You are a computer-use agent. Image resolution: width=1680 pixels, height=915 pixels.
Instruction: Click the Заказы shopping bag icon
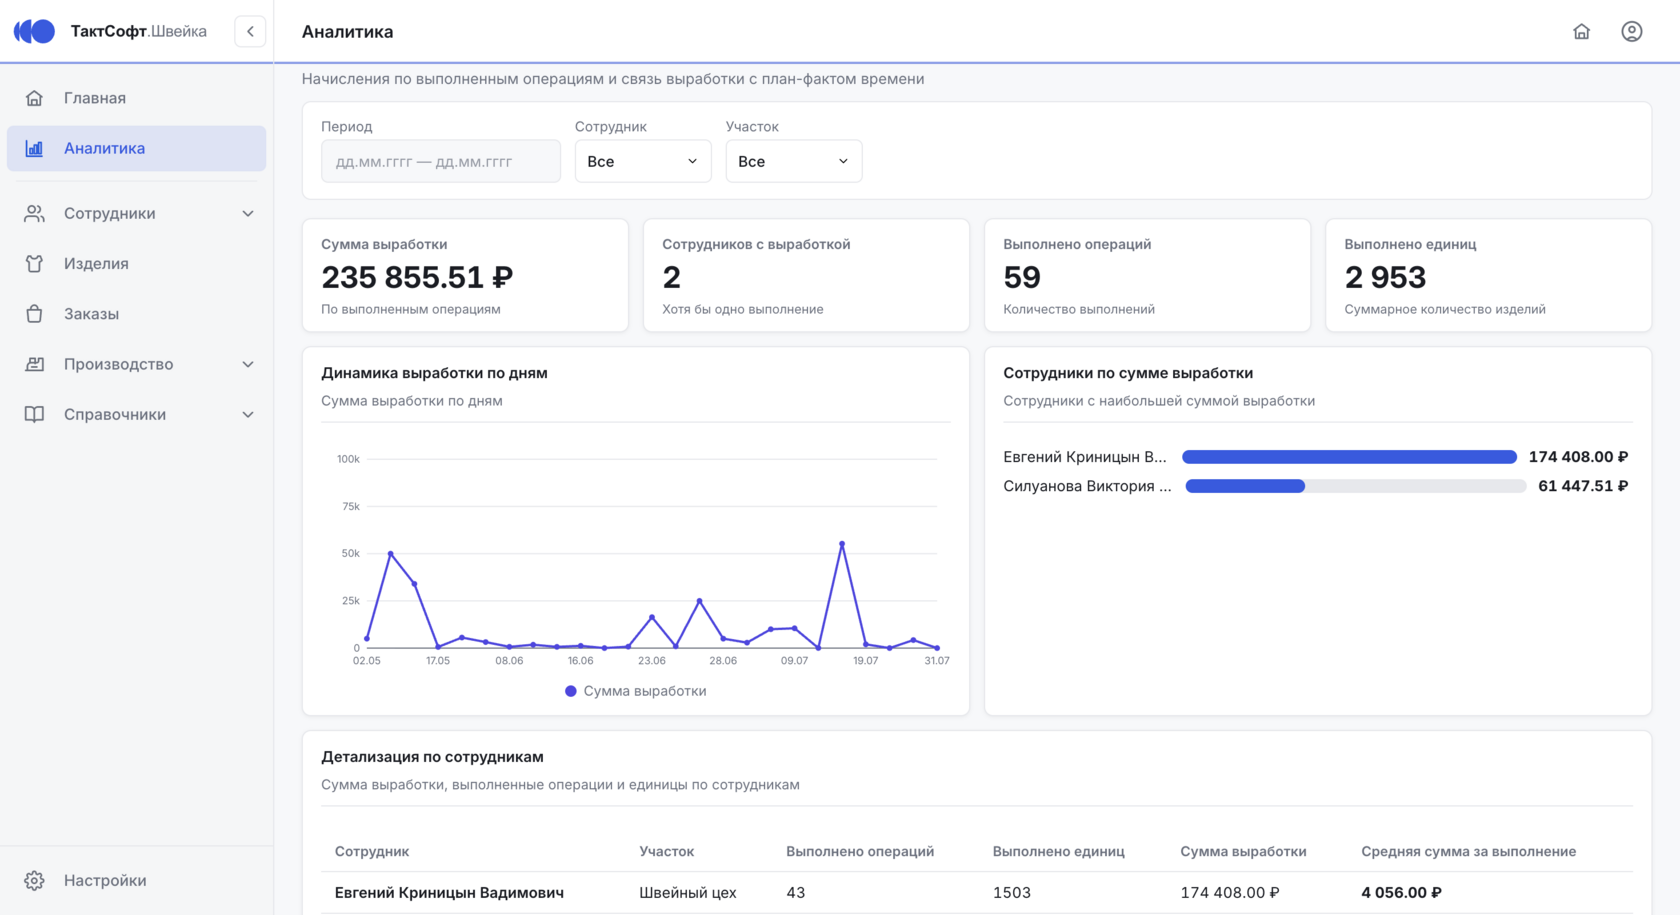[x=34, y=314]
